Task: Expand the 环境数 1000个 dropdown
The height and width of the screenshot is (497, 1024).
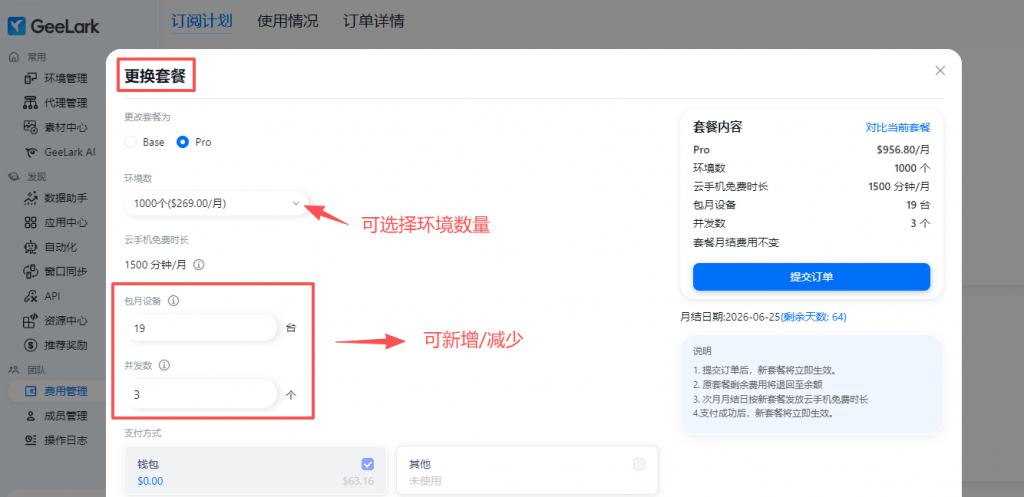Action: click(216, 204)
